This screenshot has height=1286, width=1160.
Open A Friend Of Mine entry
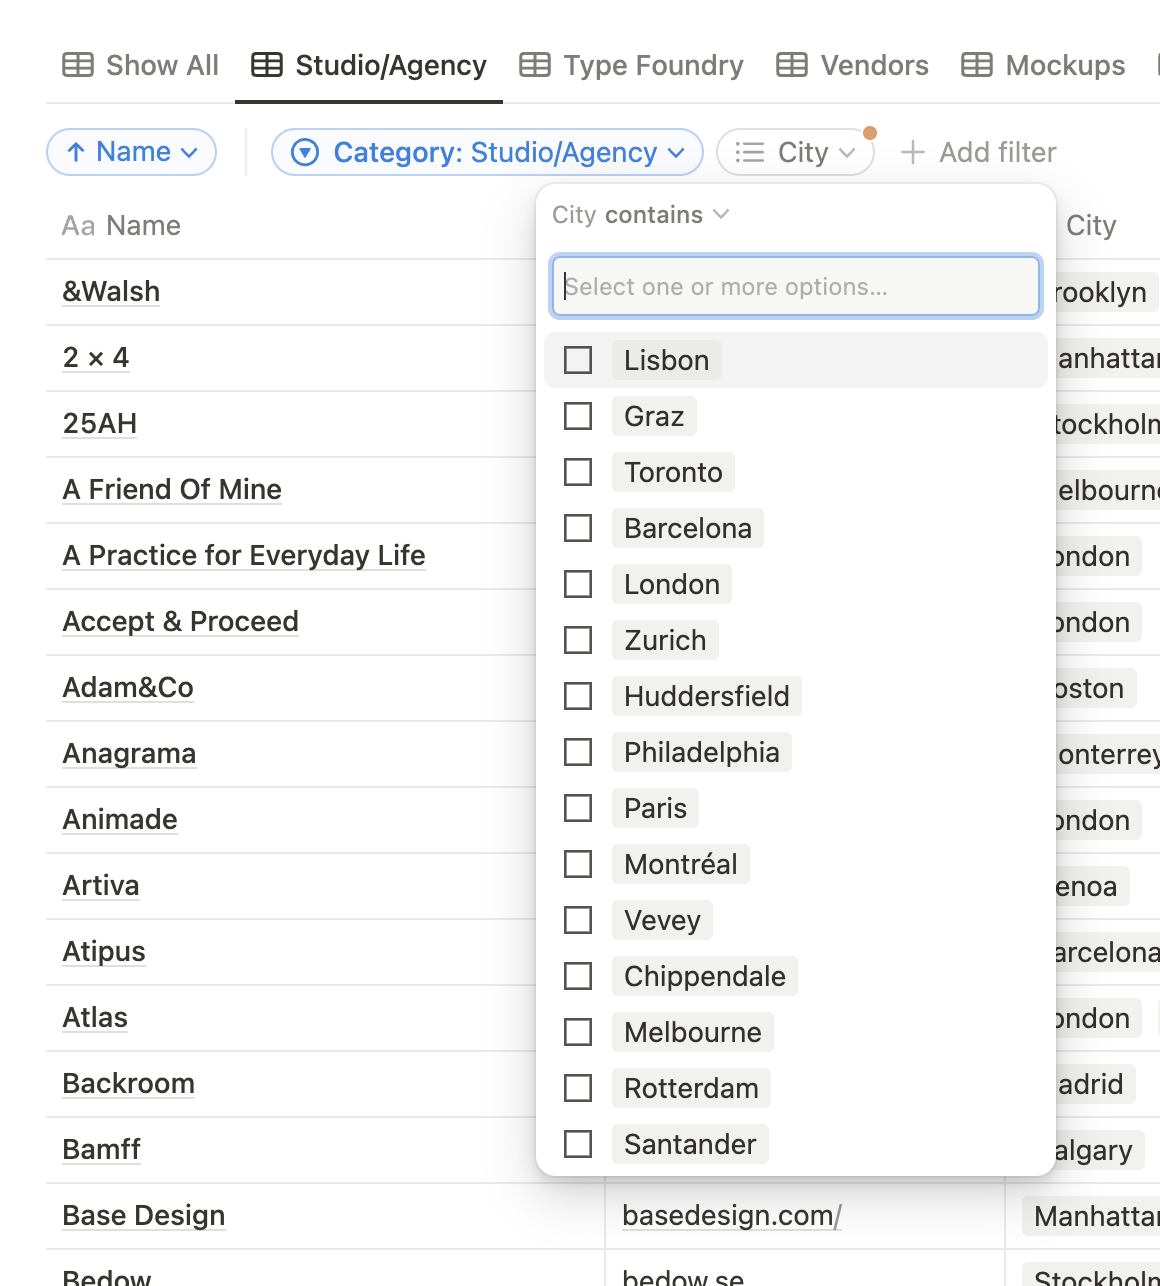pyautogui.click(x=172, y=490)
